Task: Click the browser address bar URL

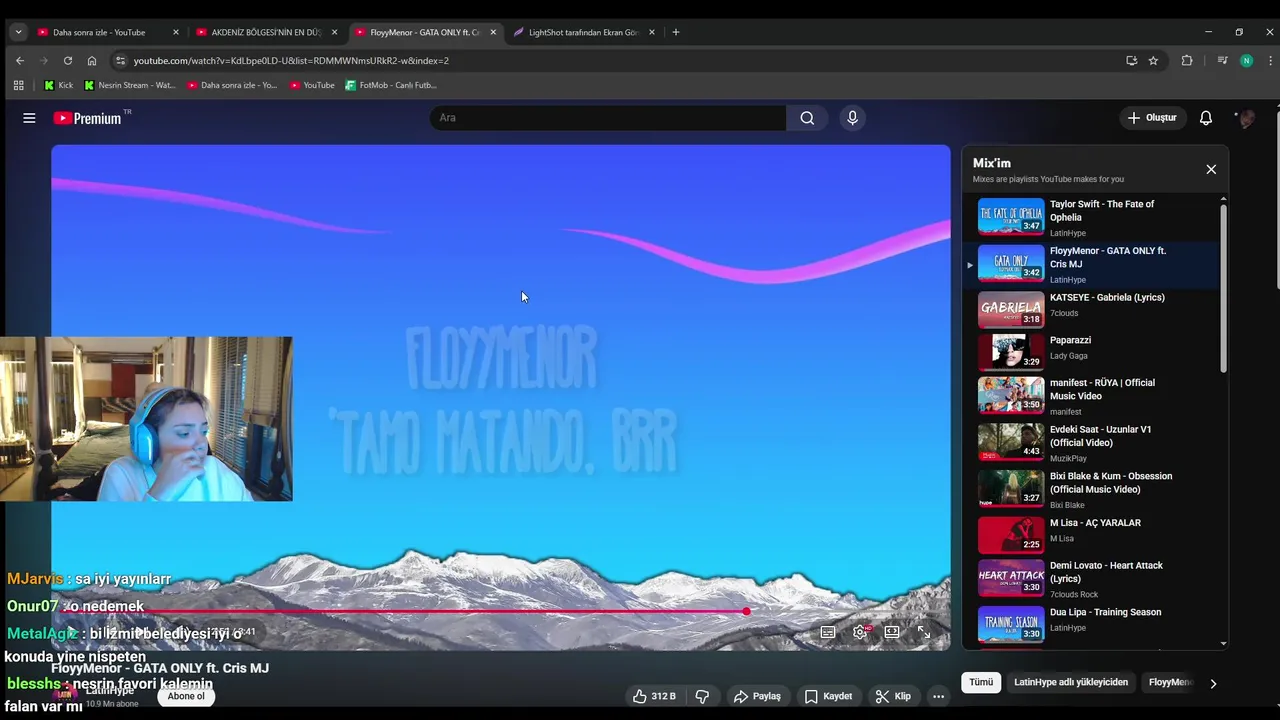Action: [x=291, y=60]
